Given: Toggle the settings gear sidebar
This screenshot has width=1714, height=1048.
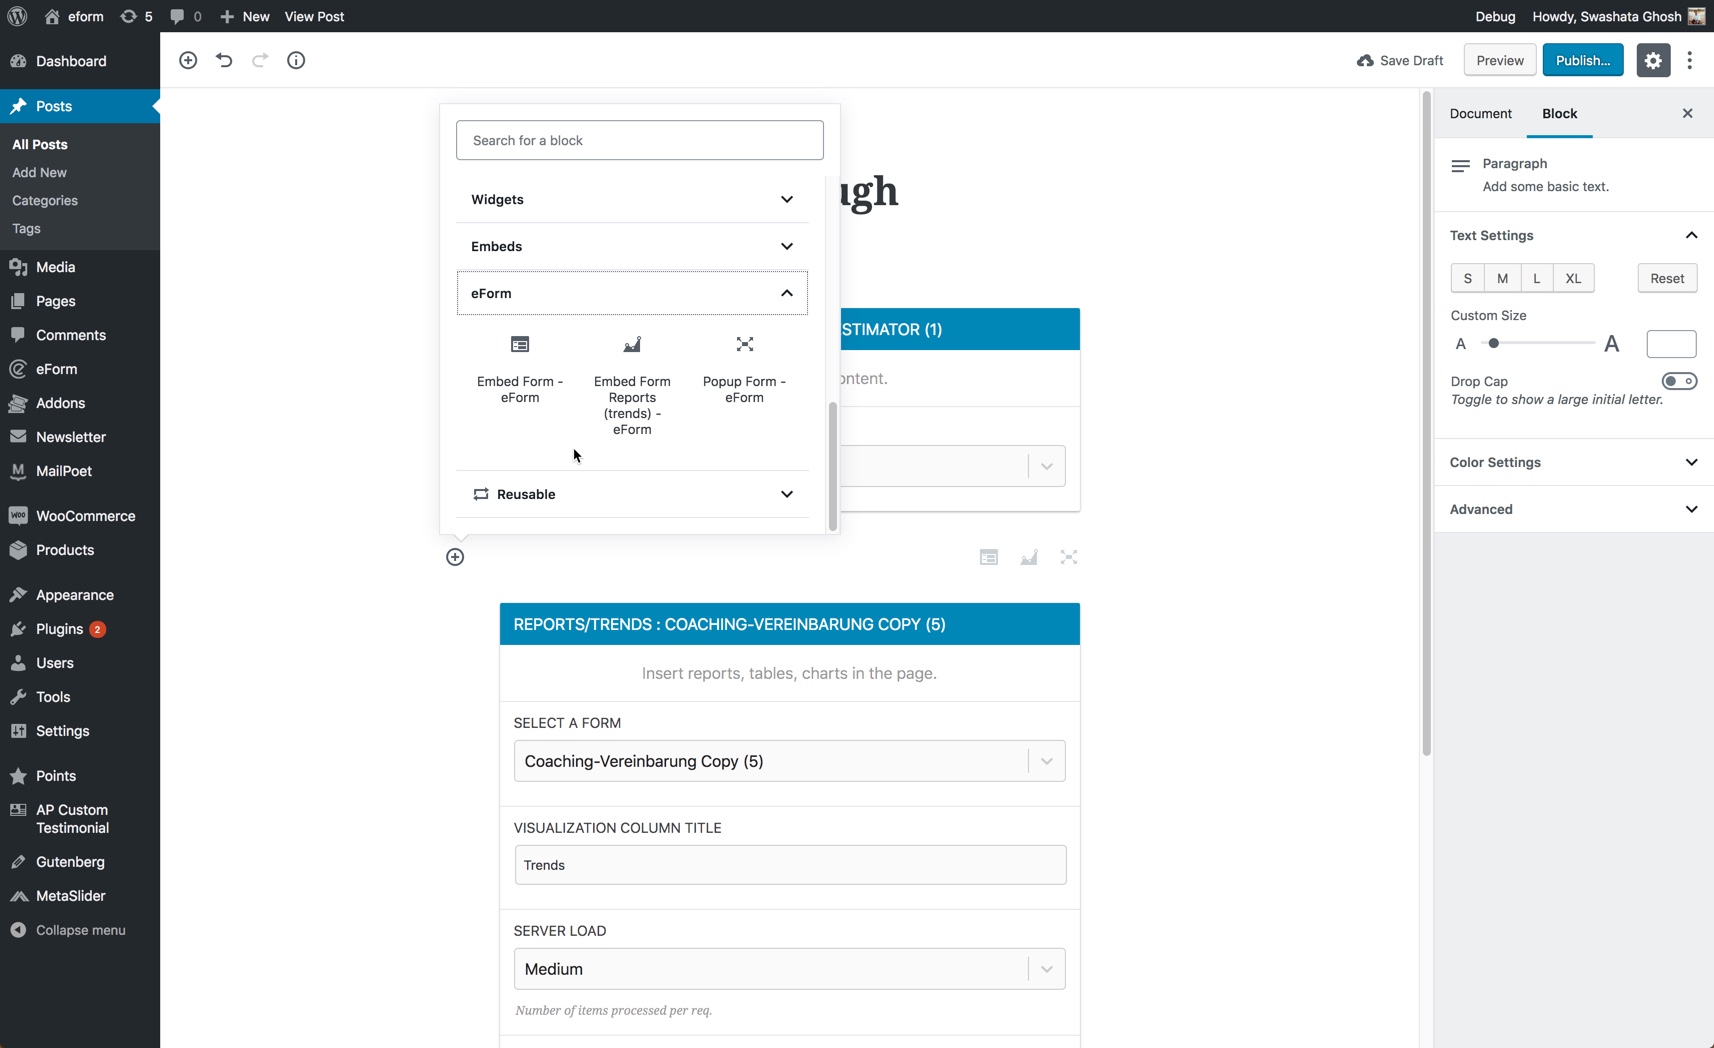Looking at the screenshot, I should point(1653,60).
